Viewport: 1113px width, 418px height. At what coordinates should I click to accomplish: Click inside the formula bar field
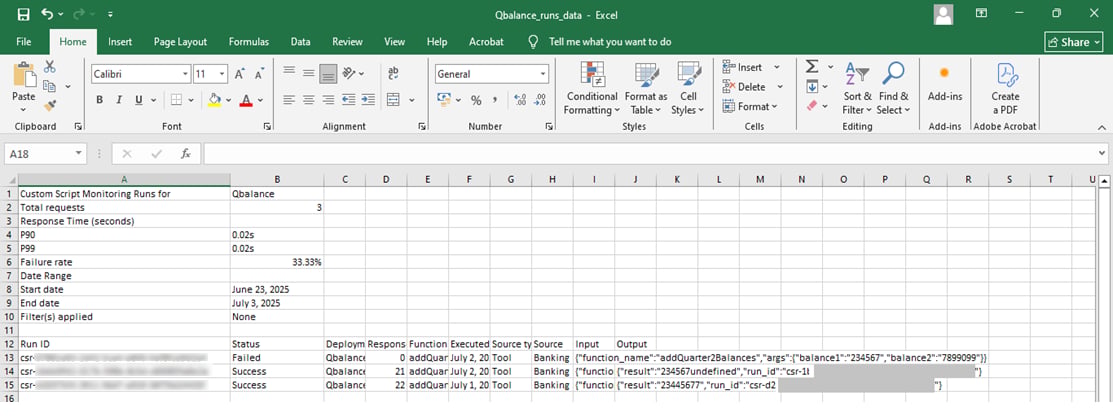pyautogui.click(x=649, y=153)
